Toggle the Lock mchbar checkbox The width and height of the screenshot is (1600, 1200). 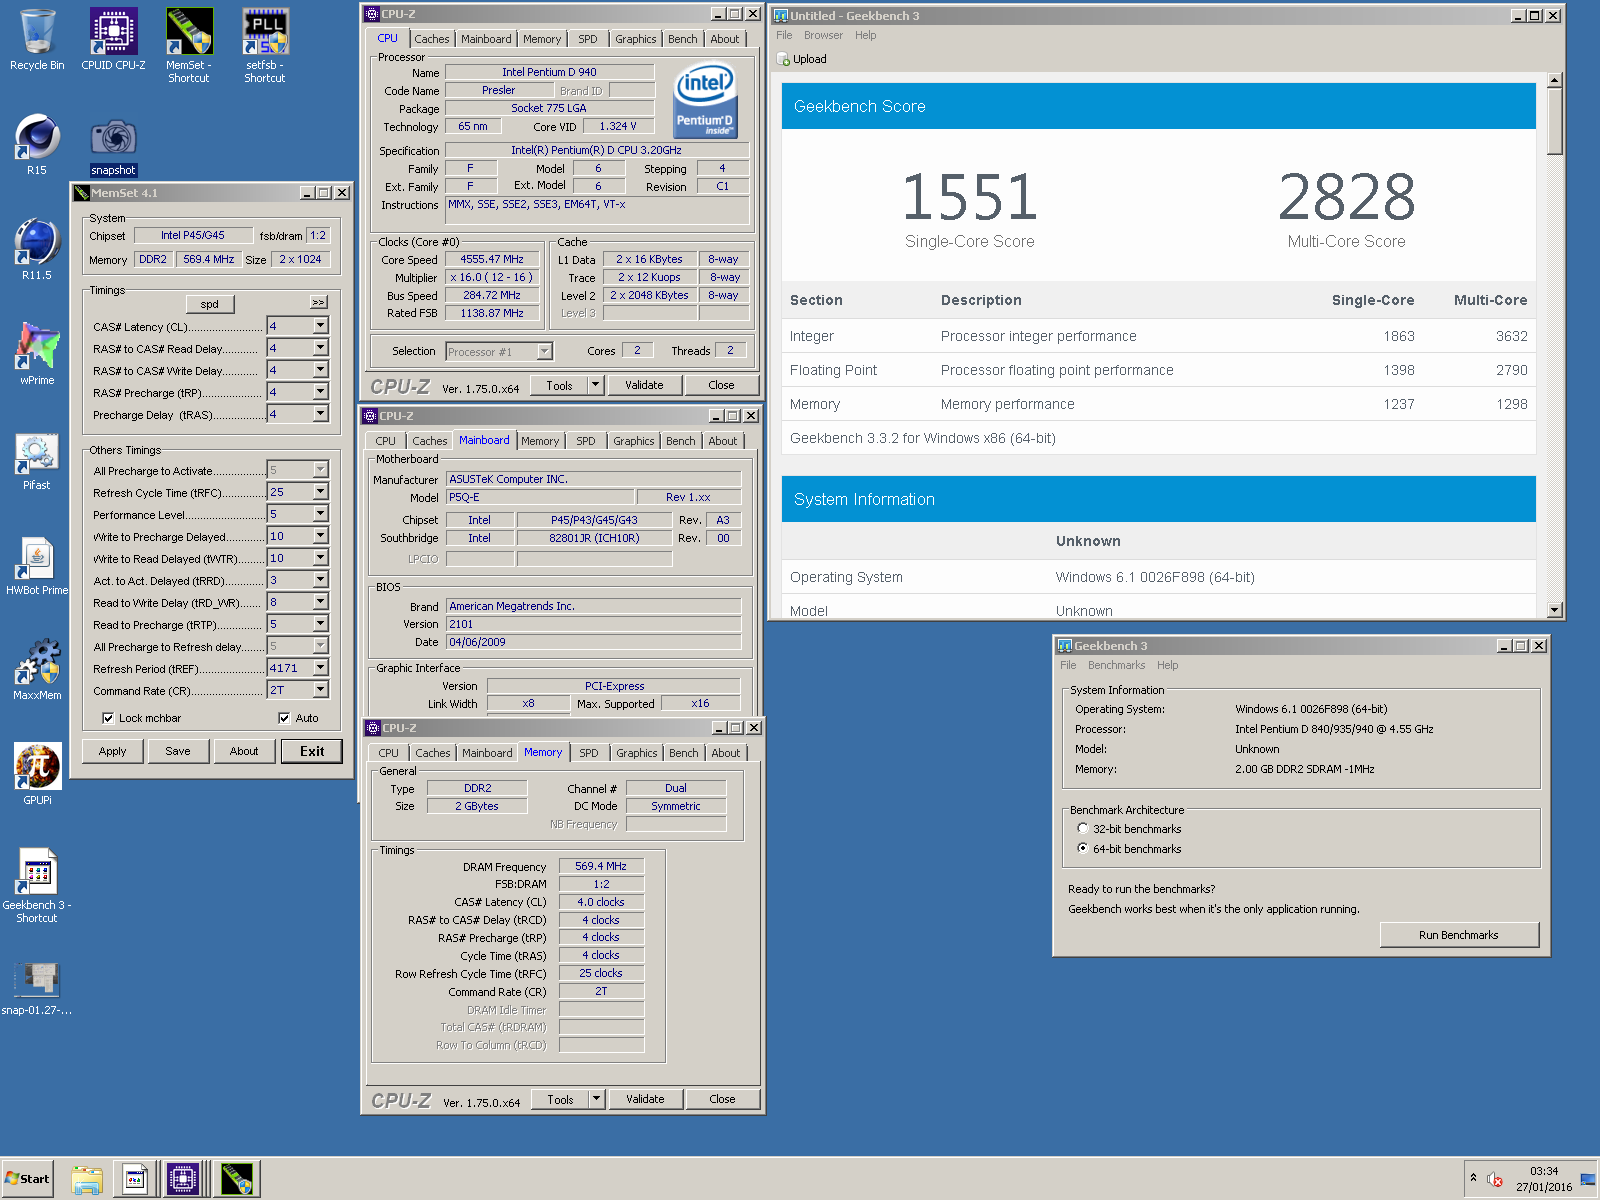tap(108, 718)
